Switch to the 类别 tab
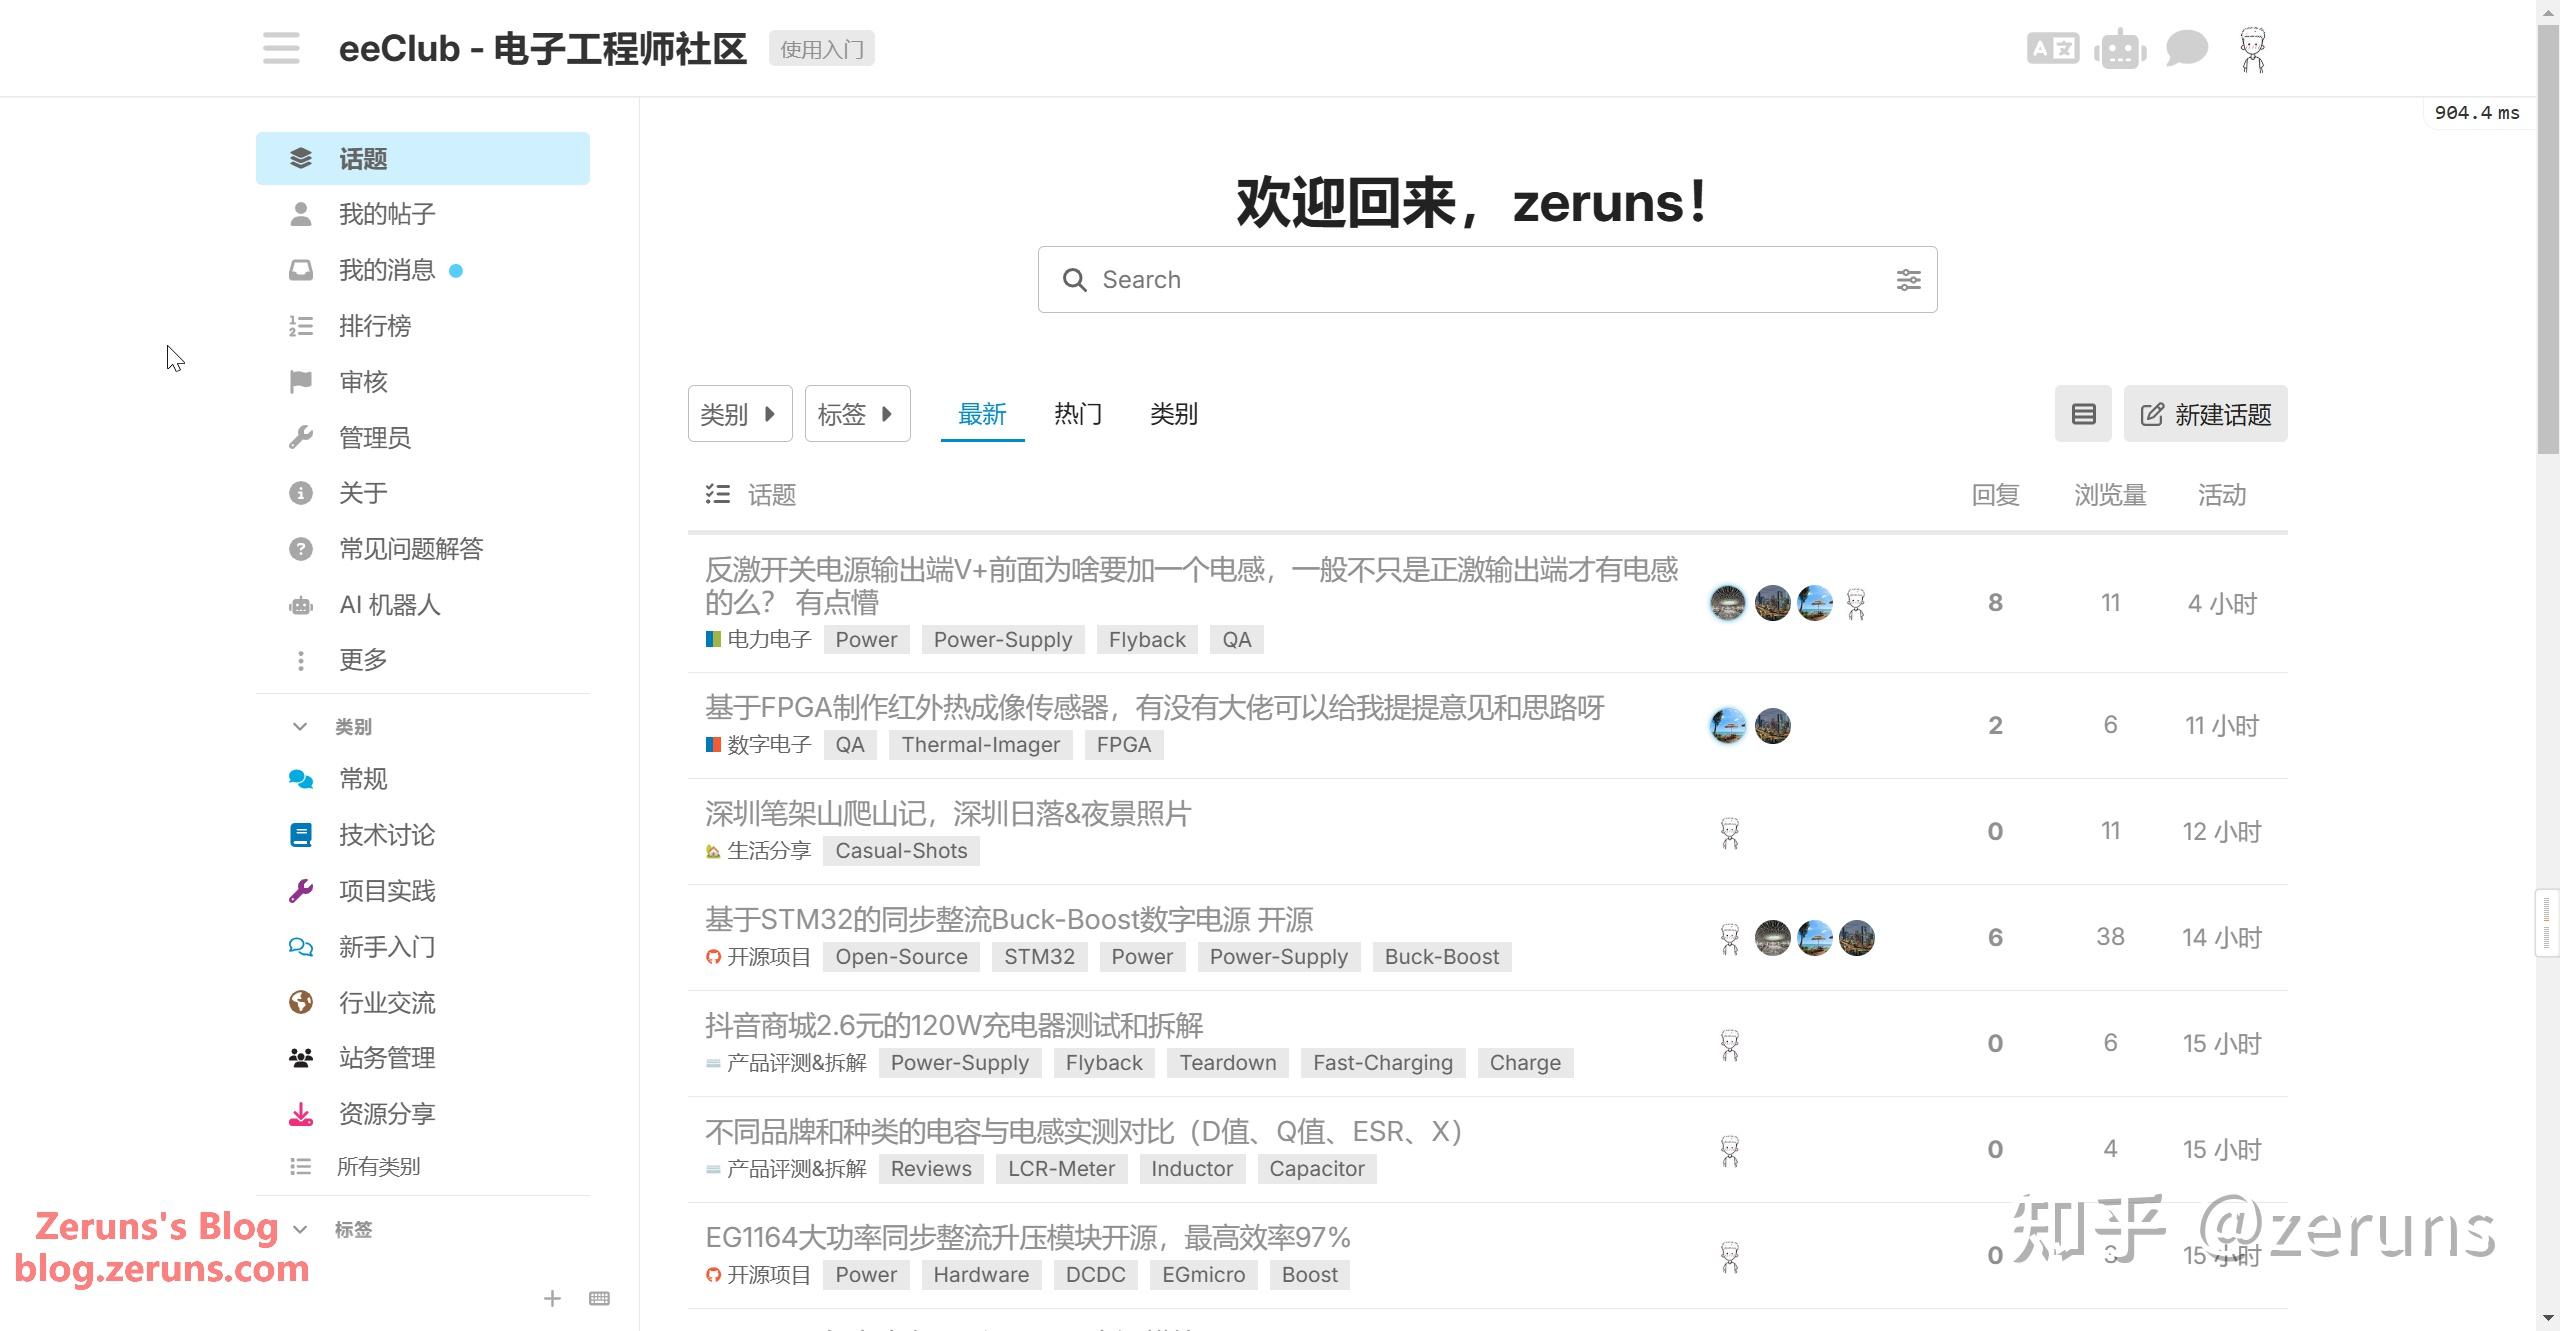 1172,413
